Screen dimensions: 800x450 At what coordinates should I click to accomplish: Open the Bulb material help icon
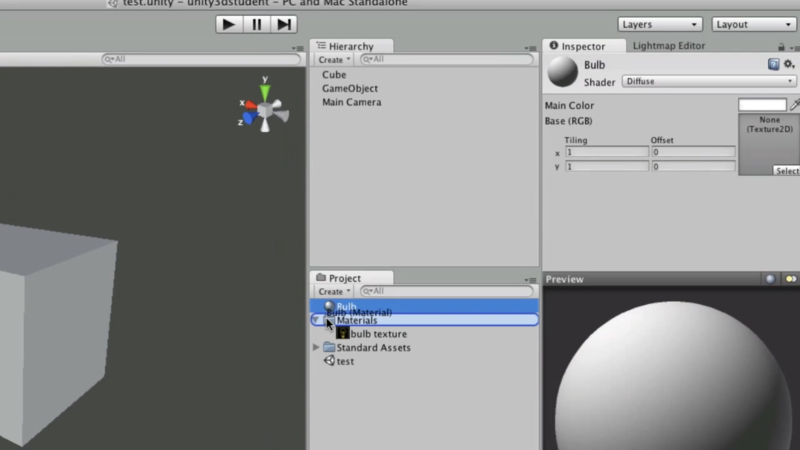pos(773,64)
